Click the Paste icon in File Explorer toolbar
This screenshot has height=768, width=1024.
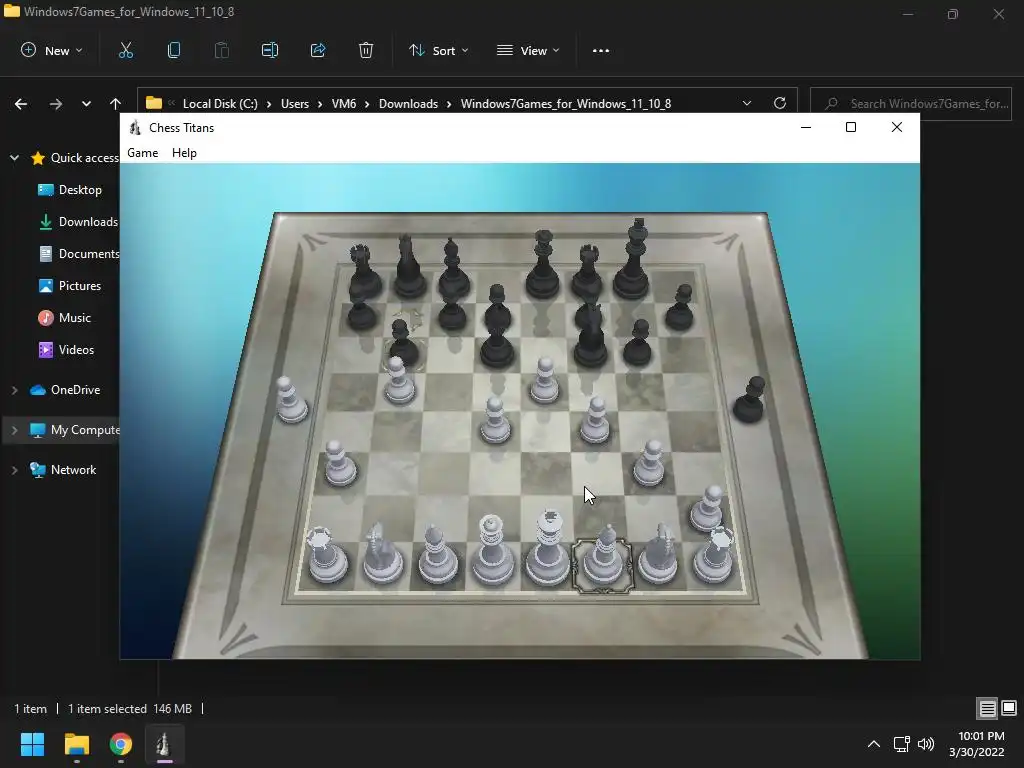(222, 50)
